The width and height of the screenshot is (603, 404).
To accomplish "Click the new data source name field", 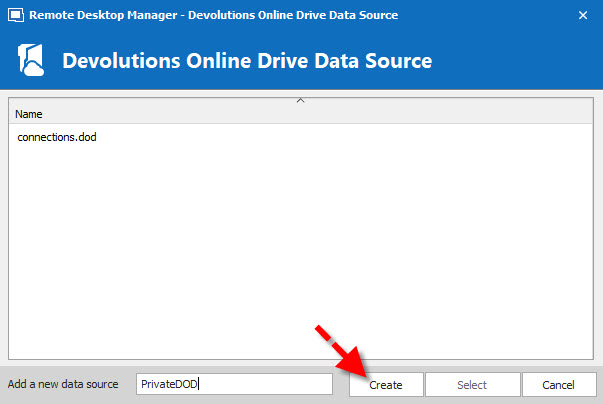I will click(234, 384).
